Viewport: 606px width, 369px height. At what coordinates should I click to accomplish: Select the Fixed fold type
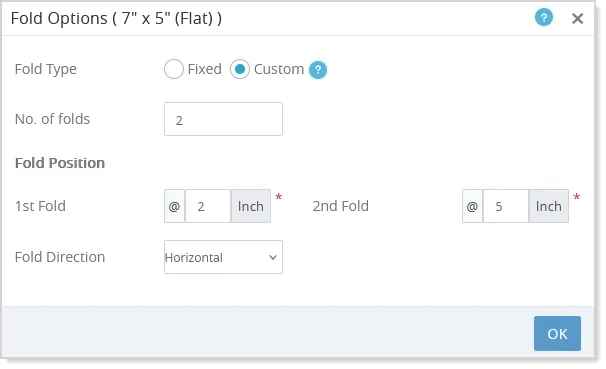[x=174, y=69]
